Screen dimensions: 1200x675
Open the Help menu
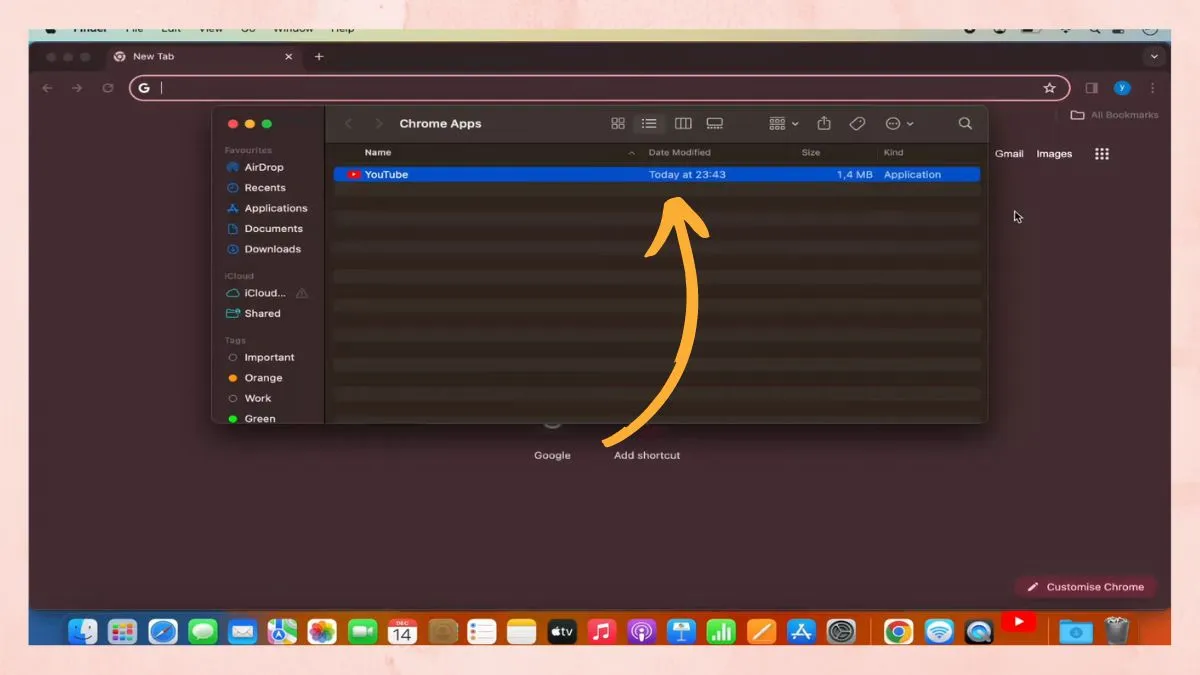[x=343, y=29]
